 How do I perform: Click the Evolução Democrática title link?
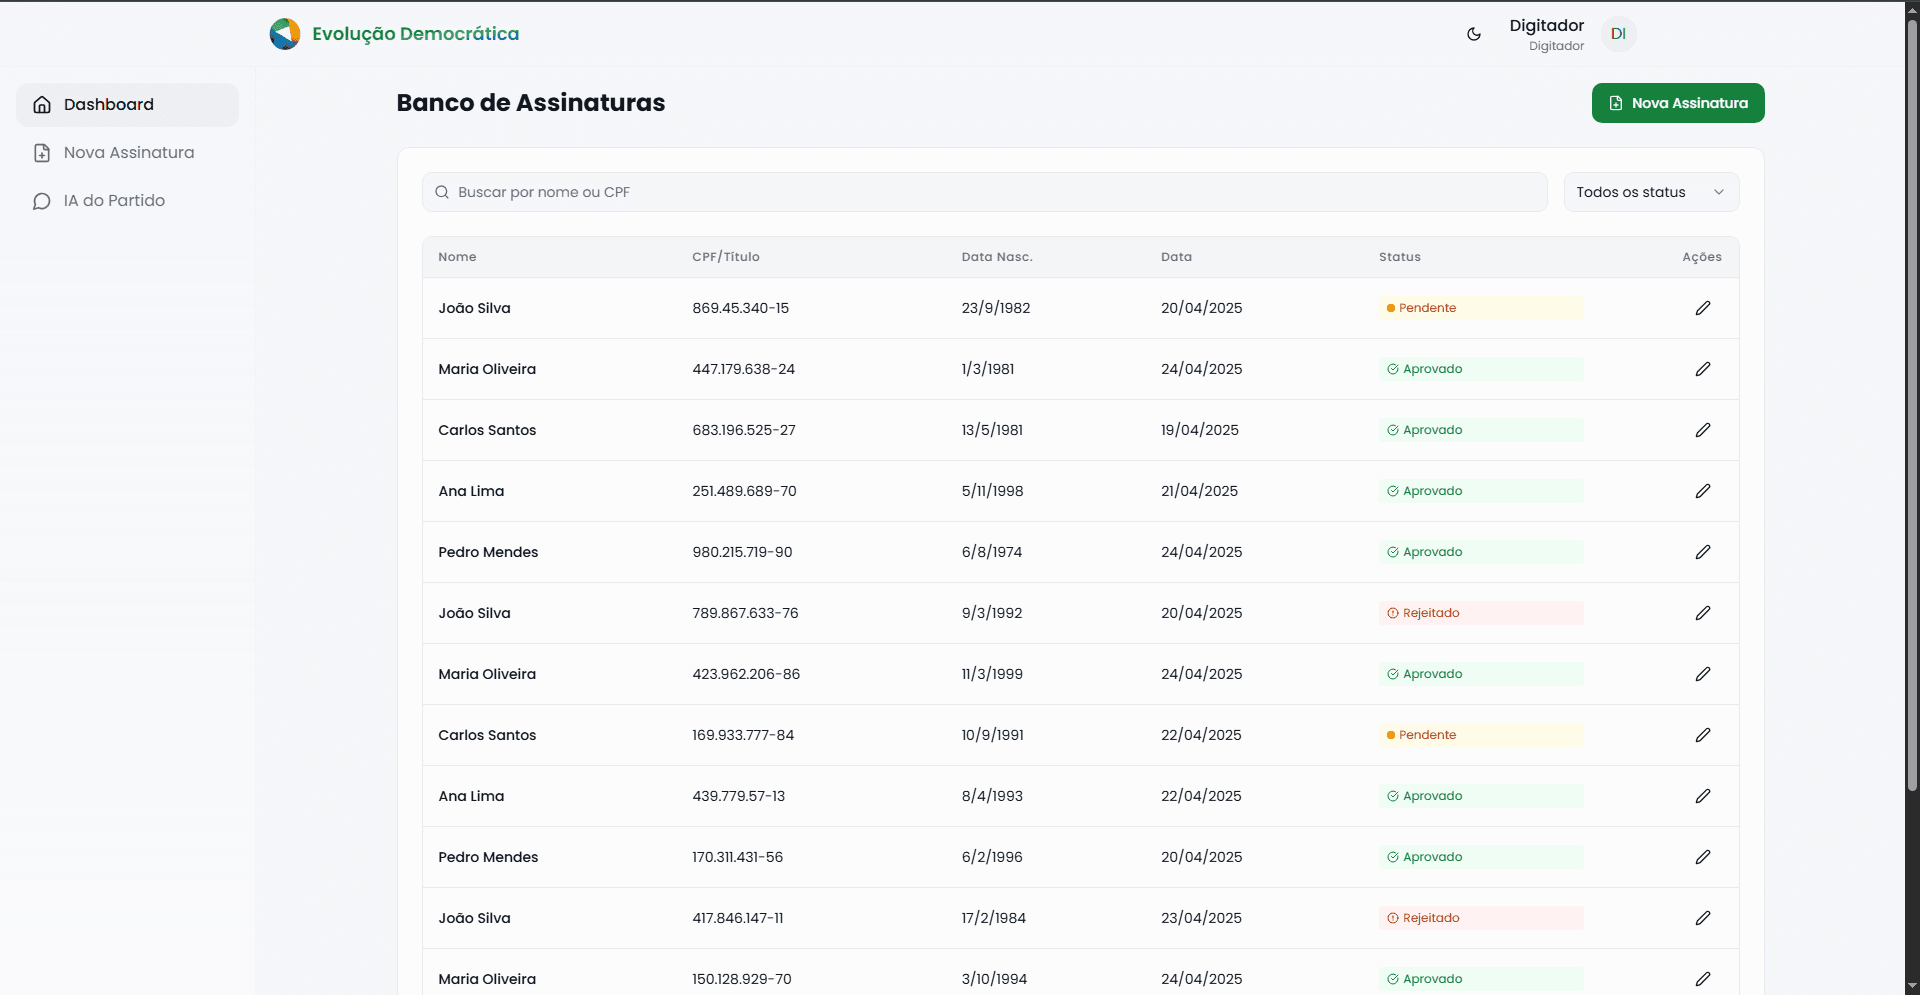415,34
